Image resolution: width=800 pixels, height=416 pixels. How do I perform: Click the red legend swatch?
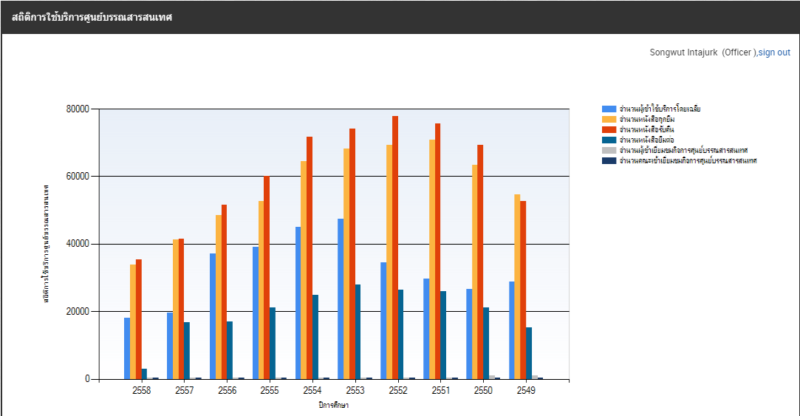coord(608,129)
